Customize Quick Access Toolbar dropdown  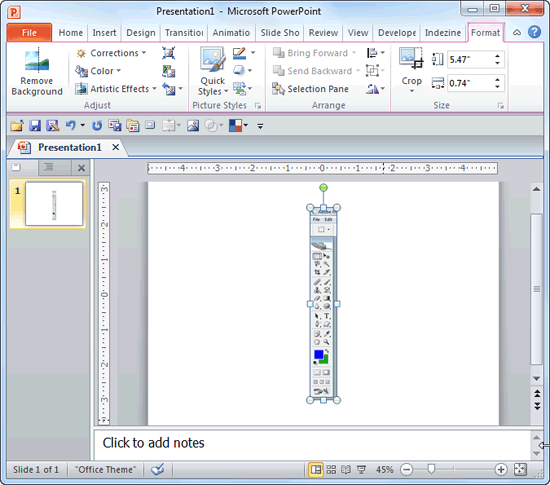tap(260, 126)
